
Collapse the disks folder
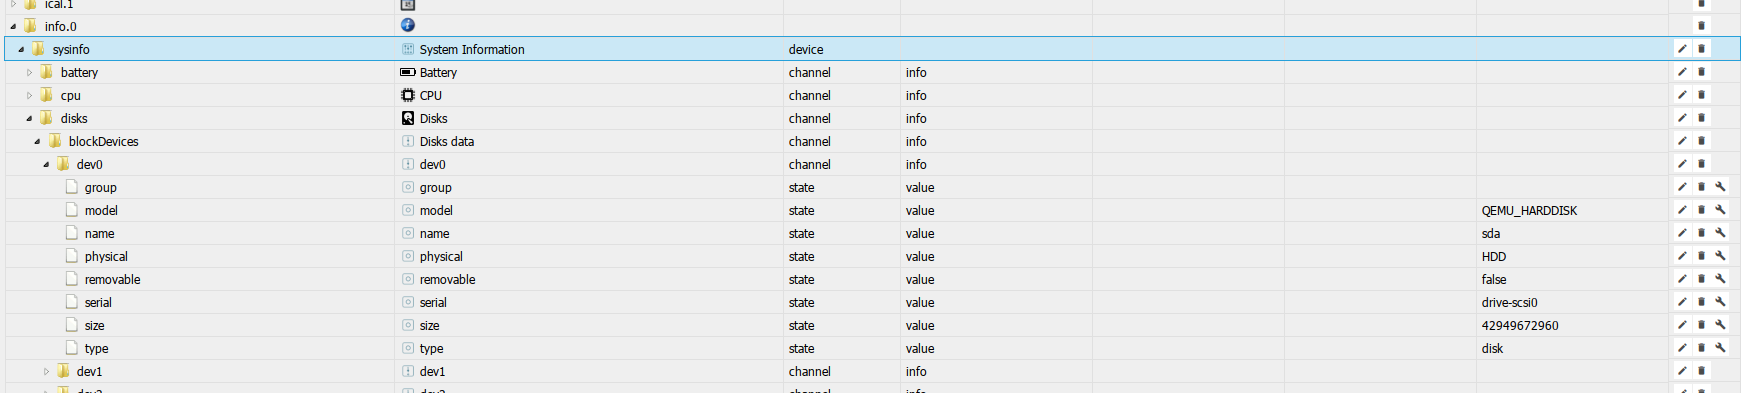[29, 119]
